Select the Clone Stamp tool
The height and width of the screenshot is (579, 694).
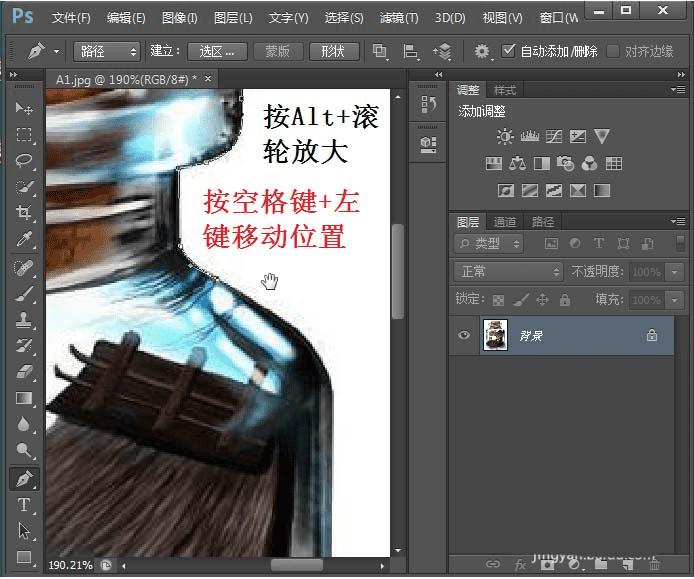click(24, 319)
